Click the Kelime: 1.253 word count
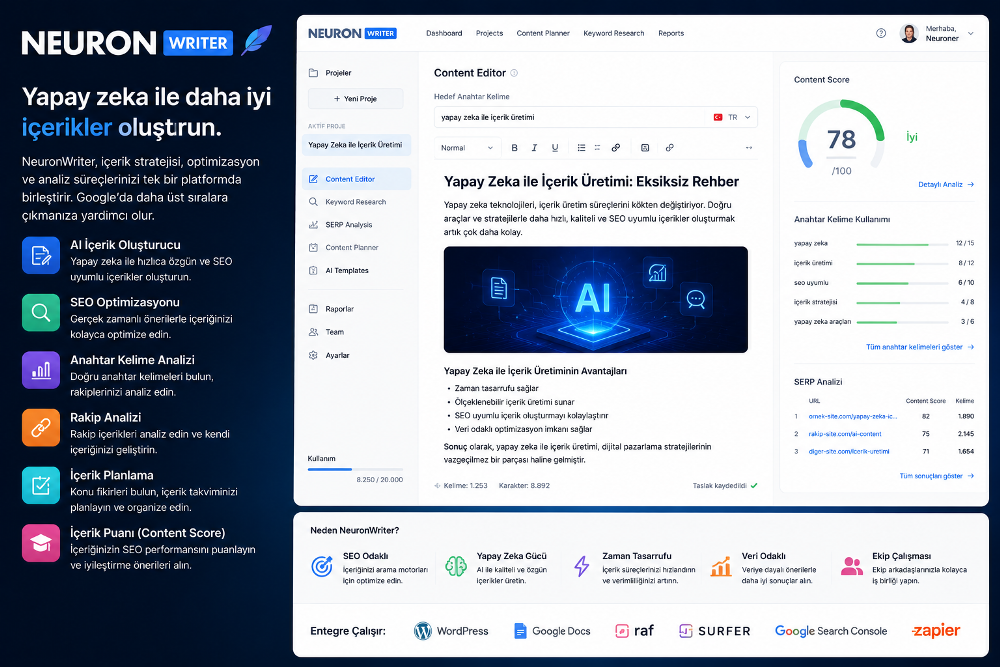Screen dimensions: 1000x667 click(465, 485)
